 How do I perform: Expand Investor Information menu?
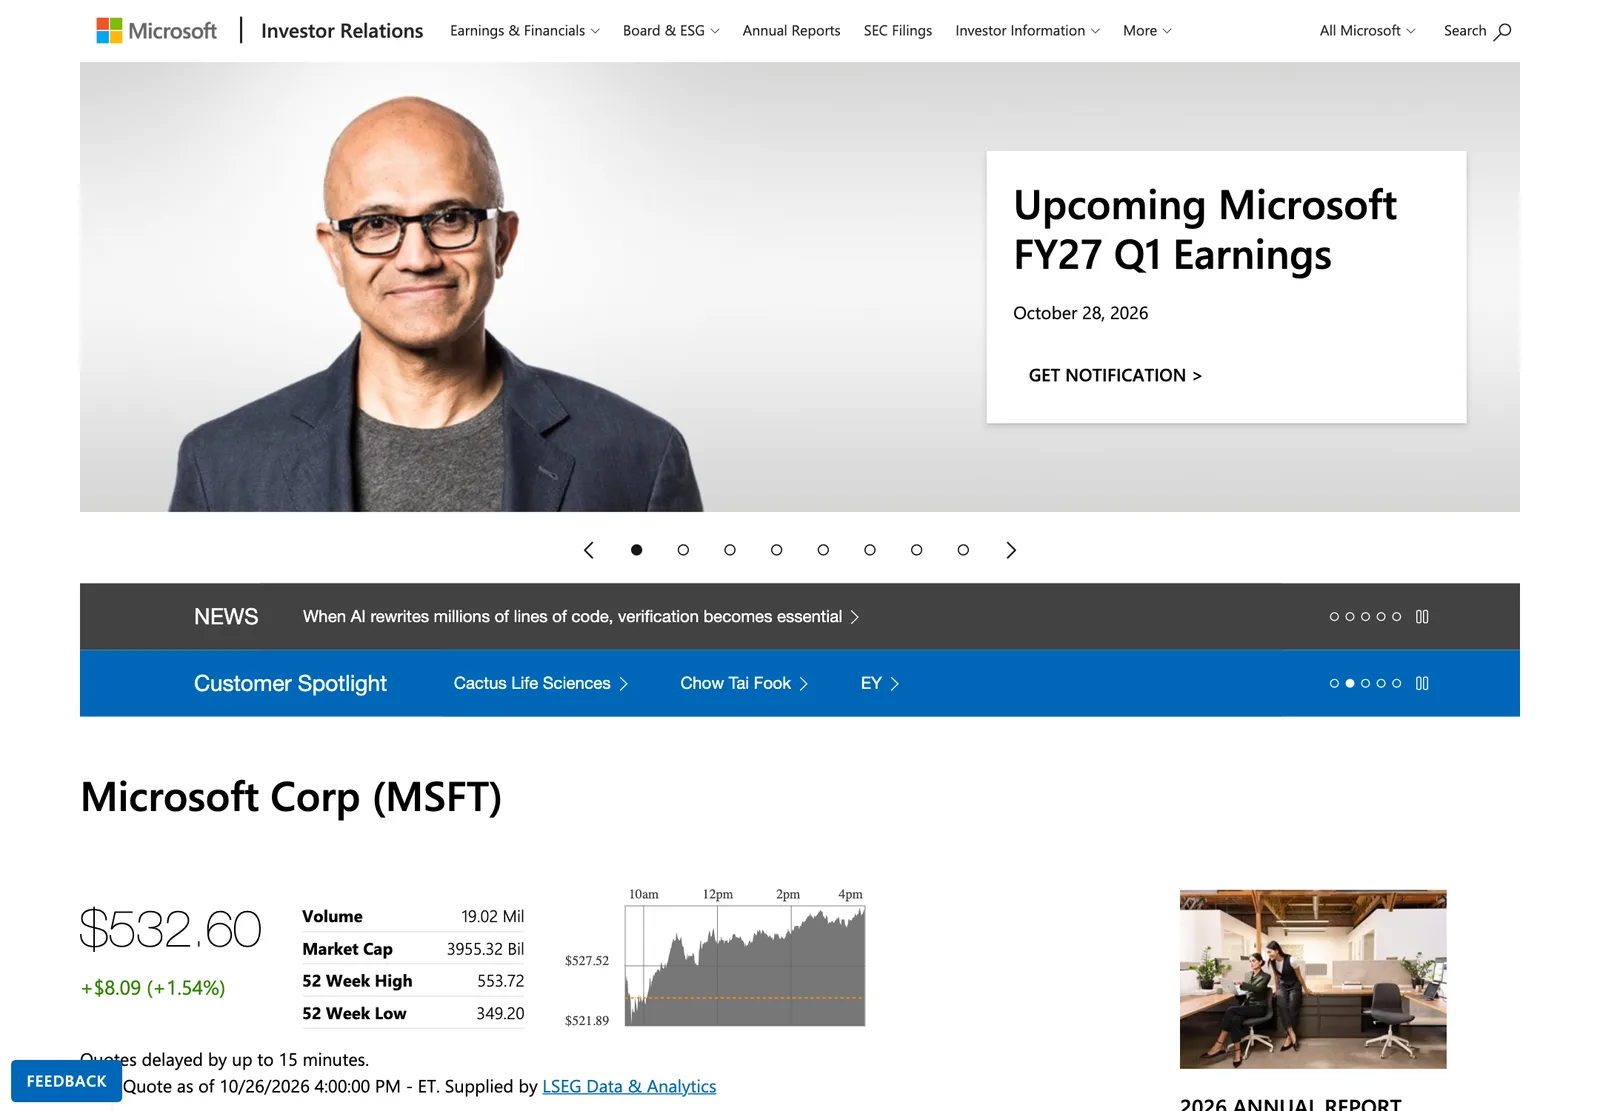click(1027, 31)
